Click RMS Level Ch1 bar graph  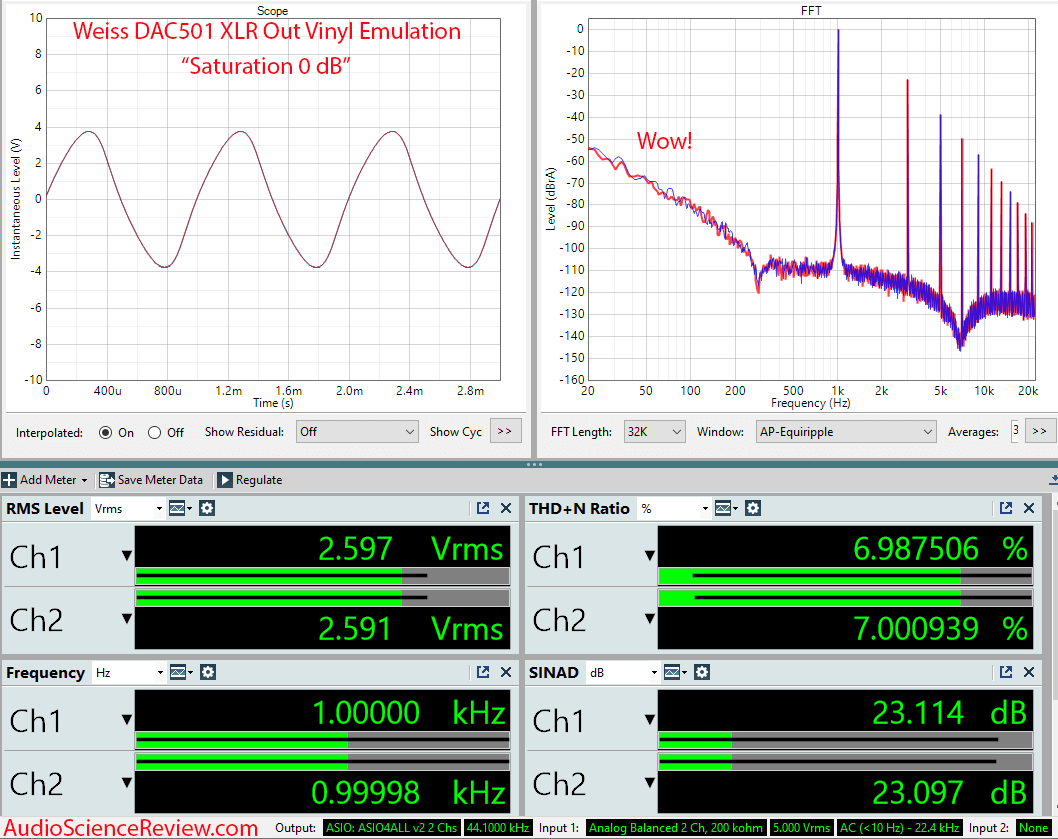tap(323, 576)
